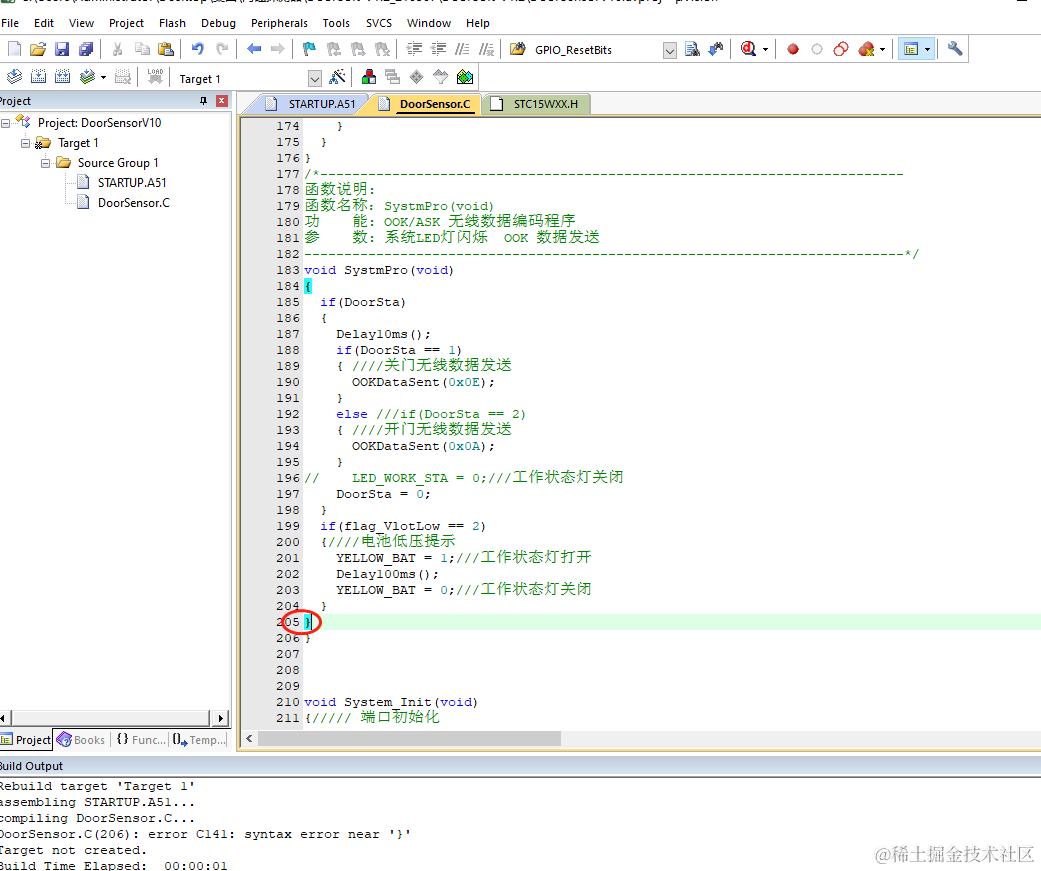Image resolution: width=1041 pixels, height=871 pixels.
Task: Click the Build target icon
Action: click(39, 77)
